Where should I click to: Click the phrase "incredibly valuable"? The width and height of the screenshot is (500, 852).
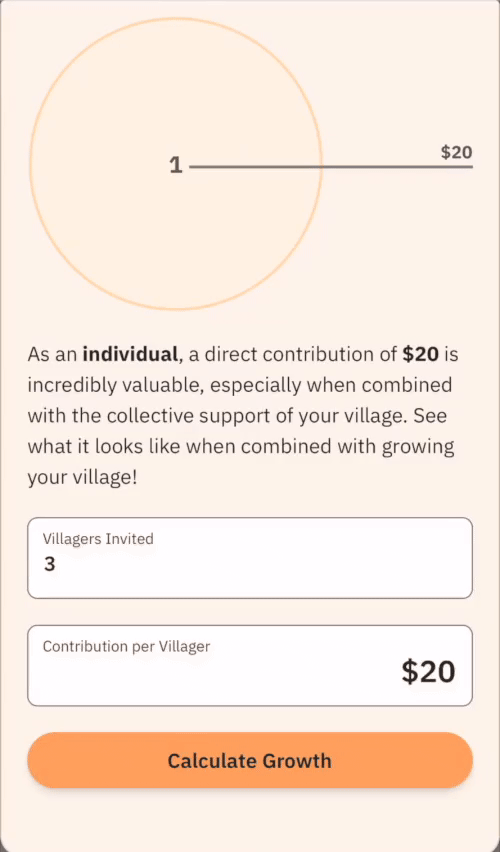pos(115,386)
